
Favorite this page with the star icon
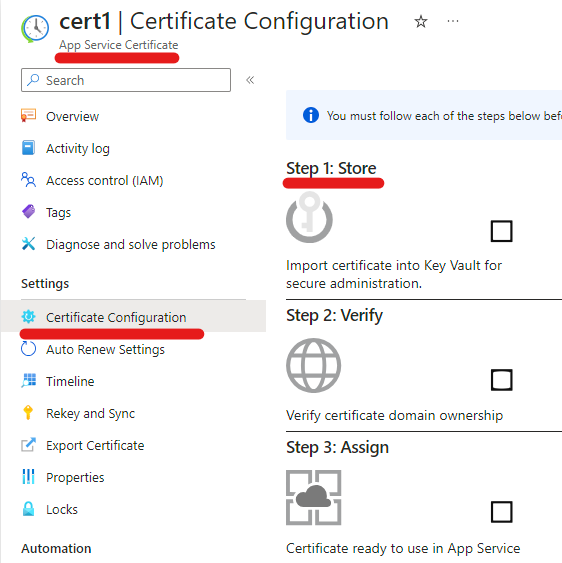coord(421,22)
